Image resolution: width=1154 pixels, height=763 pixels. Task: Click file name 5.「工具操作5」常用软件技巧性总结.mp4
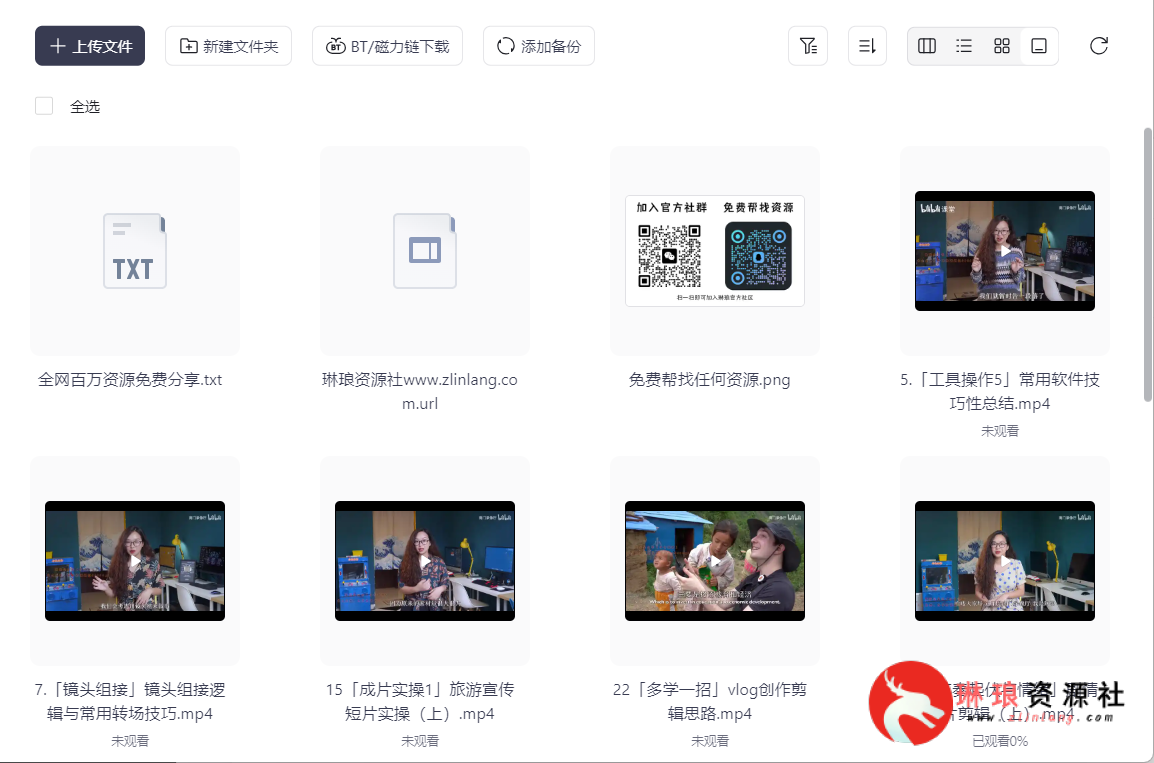click(x=999, y=391)
